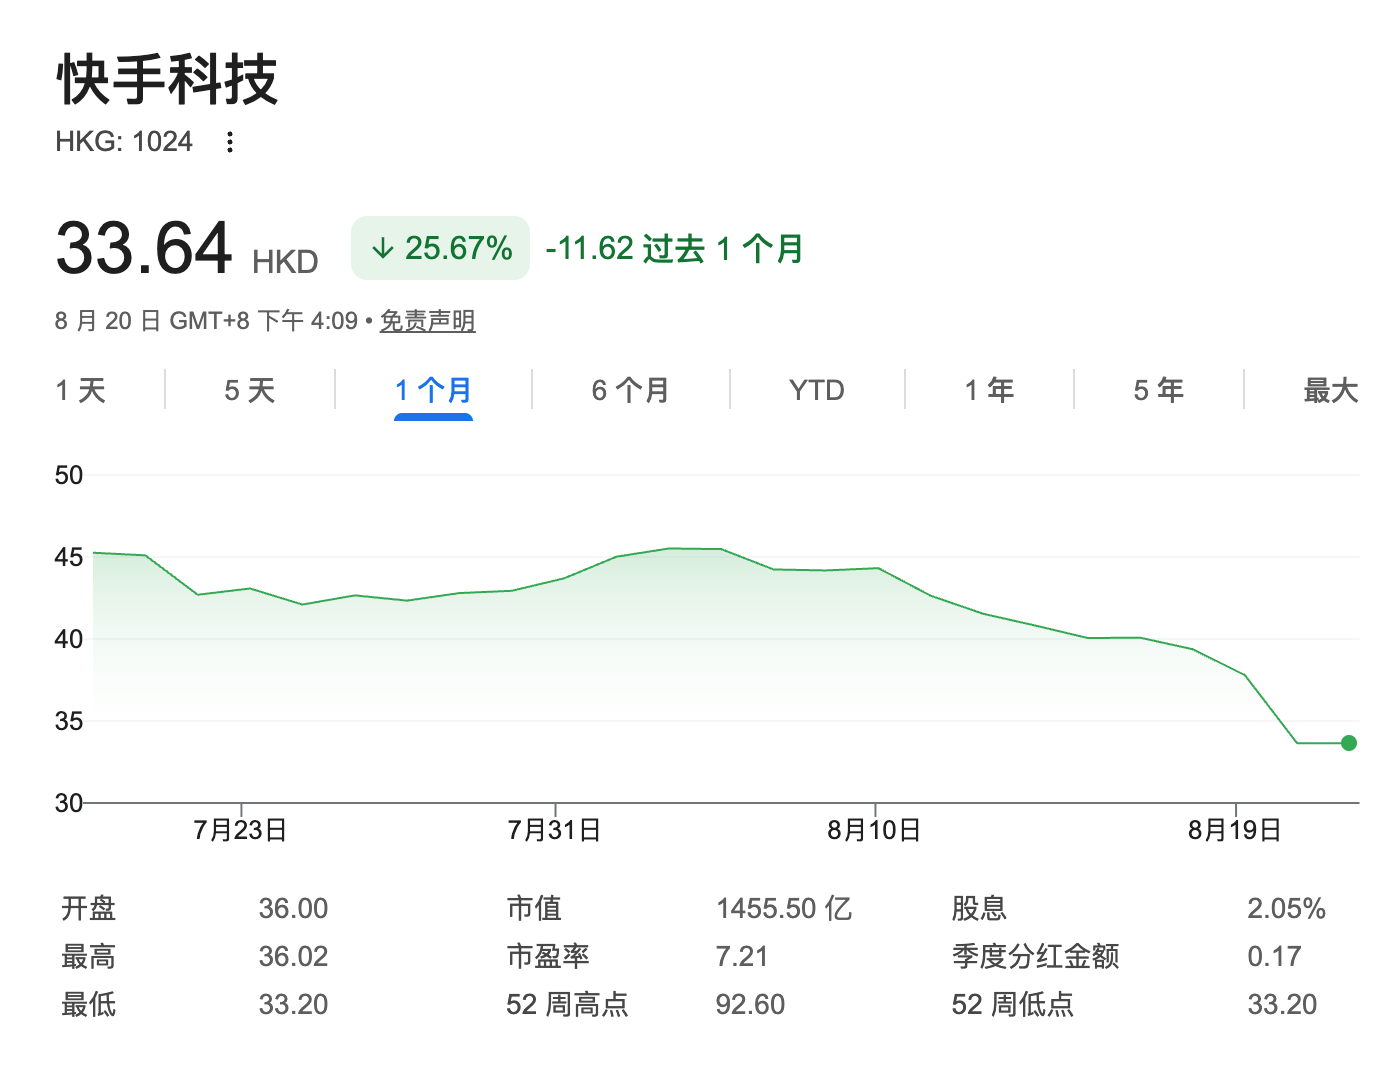Click the 最高 label
1394x1084 pixels.
click(x=89, y=956)
